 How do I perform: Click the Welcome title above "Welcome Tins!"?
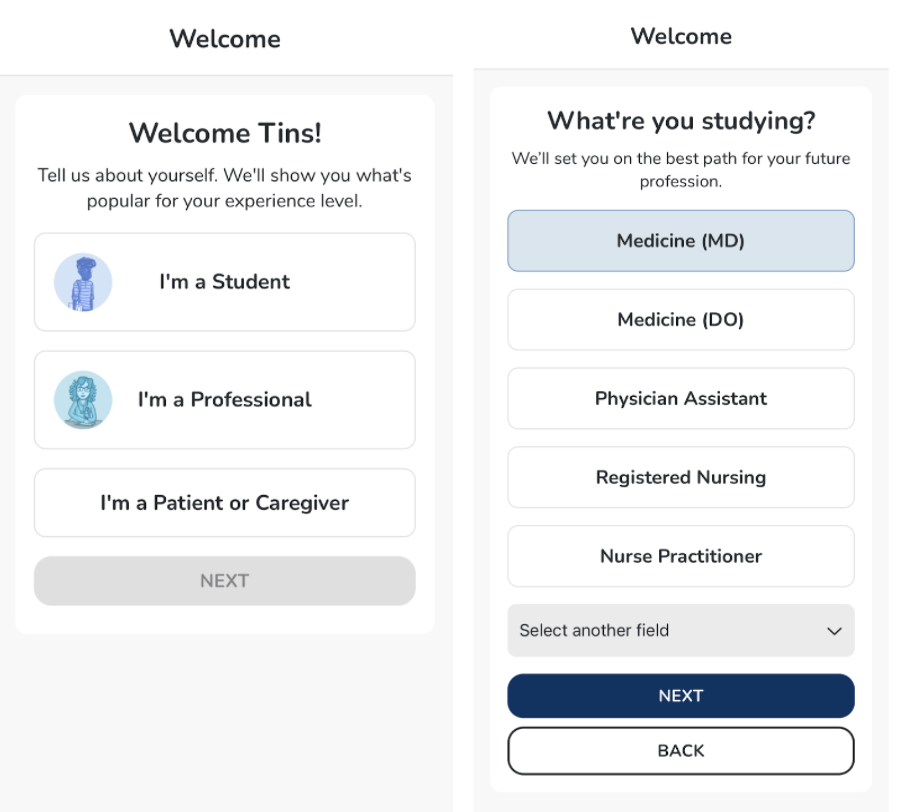224,39
